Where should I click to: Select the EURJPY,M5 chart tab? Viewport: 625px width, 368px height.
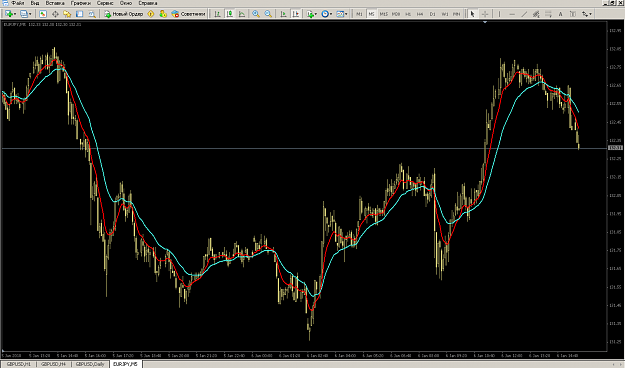[125, 364]
